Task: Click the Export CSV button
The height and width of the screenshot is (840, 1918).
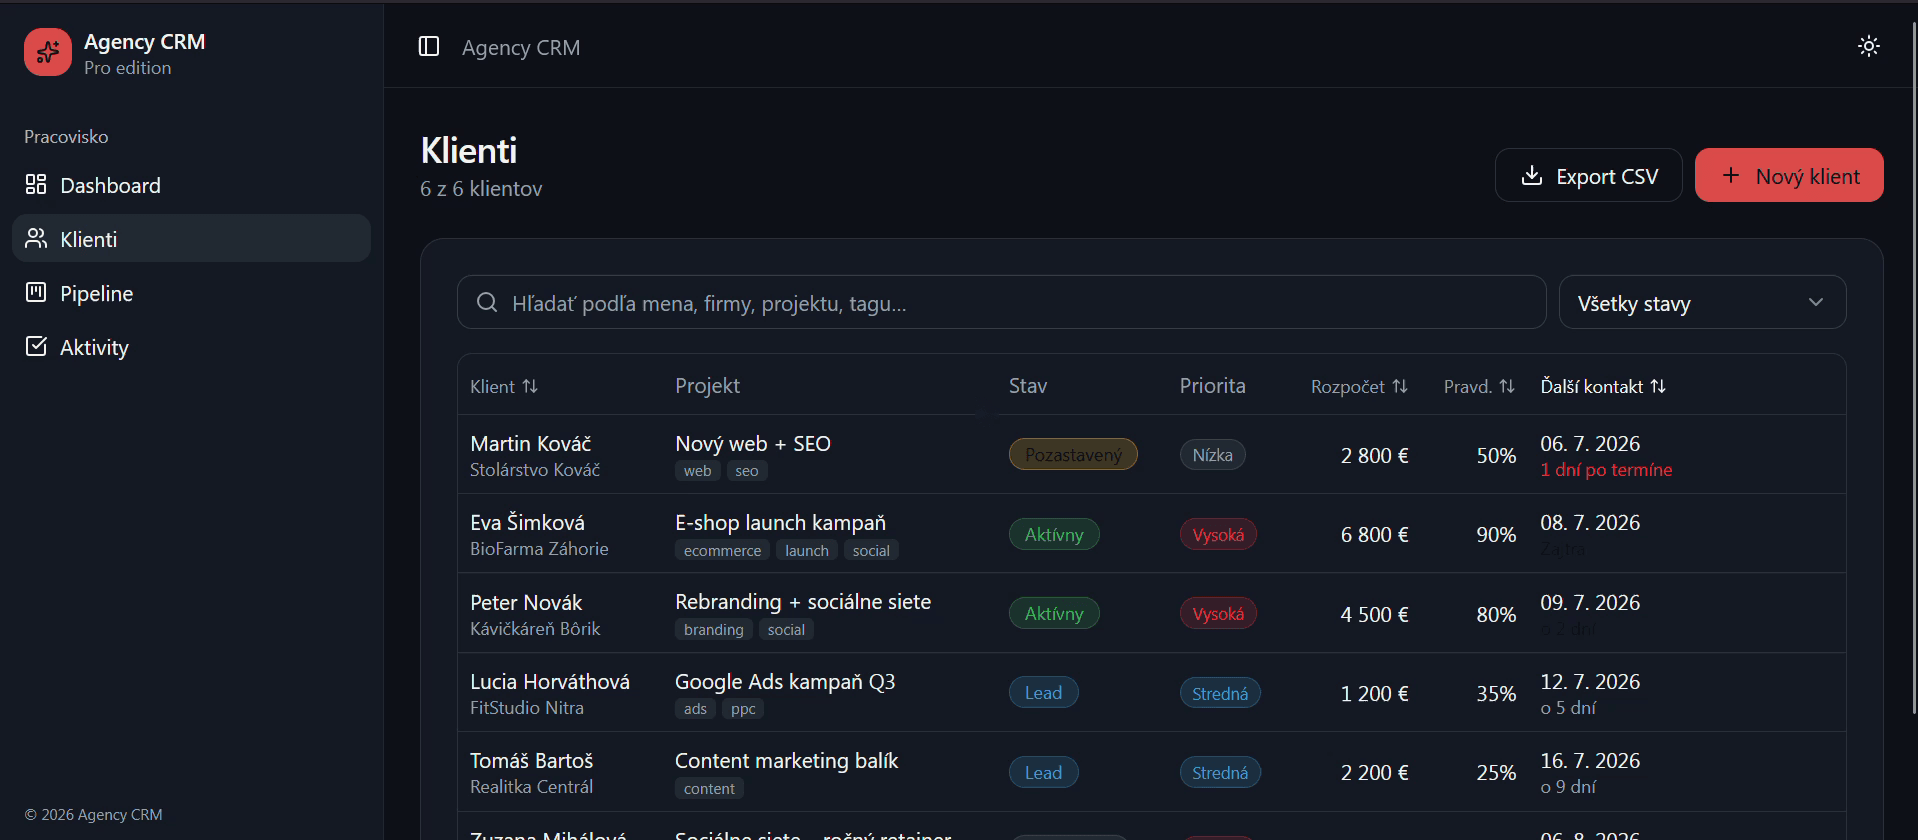Action: pyautogui.click(x=1588, y=176)
